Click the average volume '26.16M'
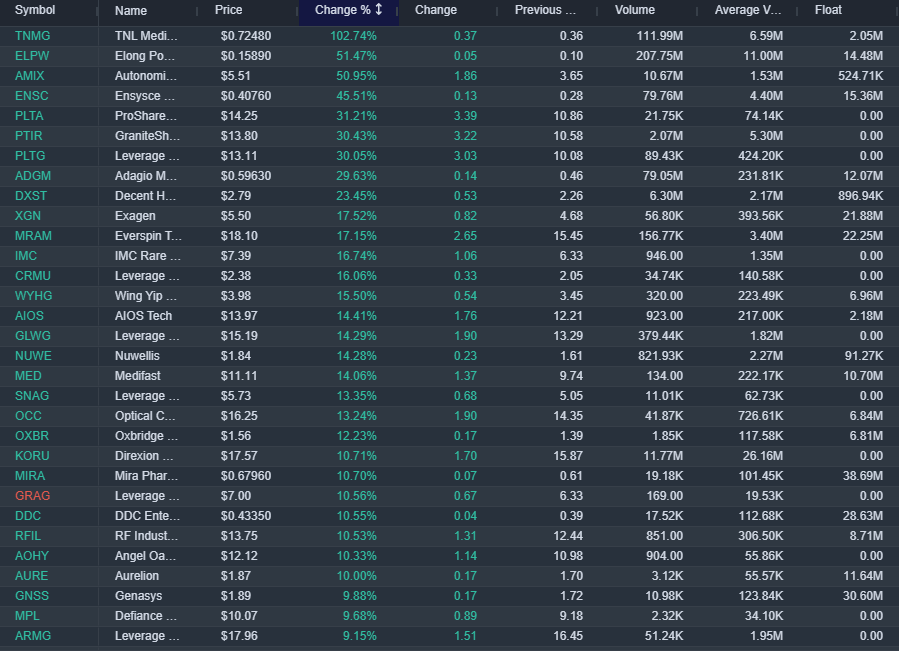The height and width of the screenshot is (651, 899). pyautogui.click(x=763, y=457)
